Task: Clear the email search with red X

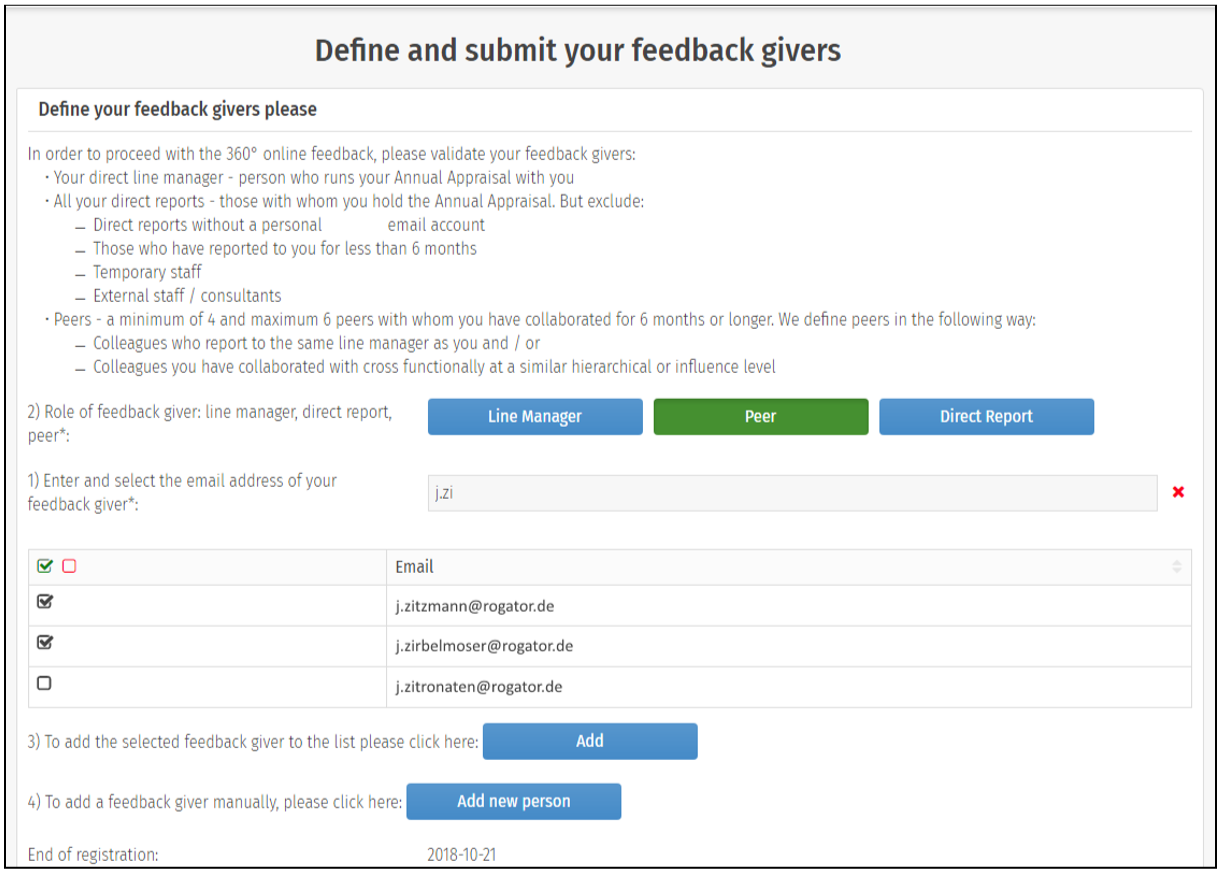Action: (1178, 492)
